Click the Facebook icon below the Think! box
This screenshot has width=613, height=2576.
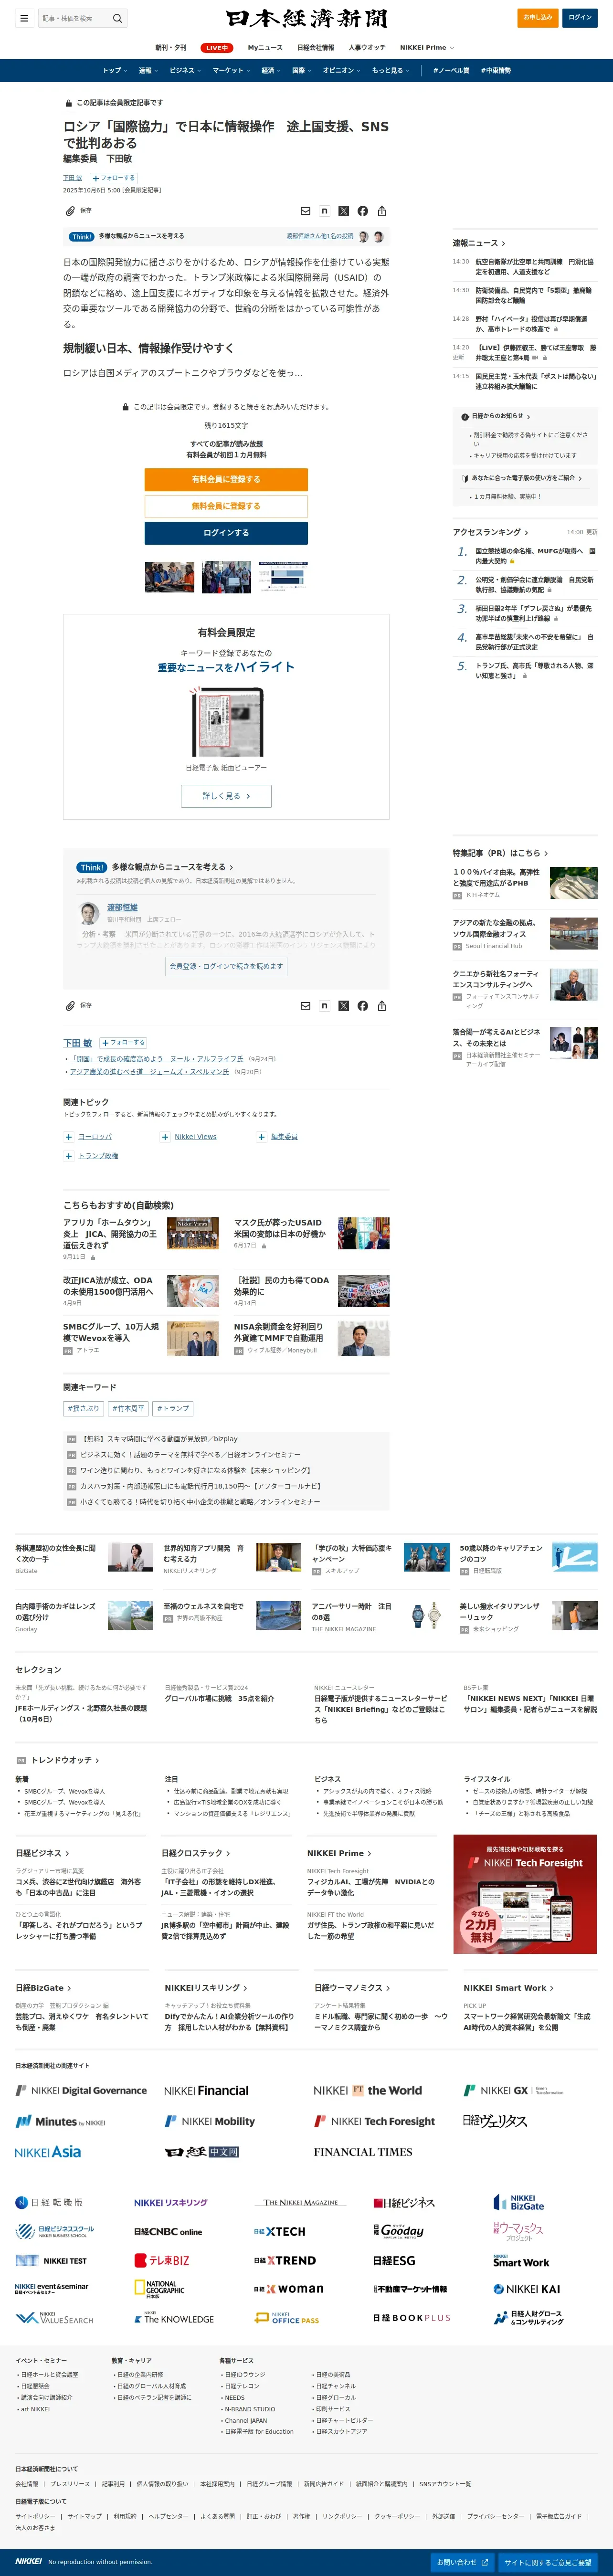coord(362,1006)
